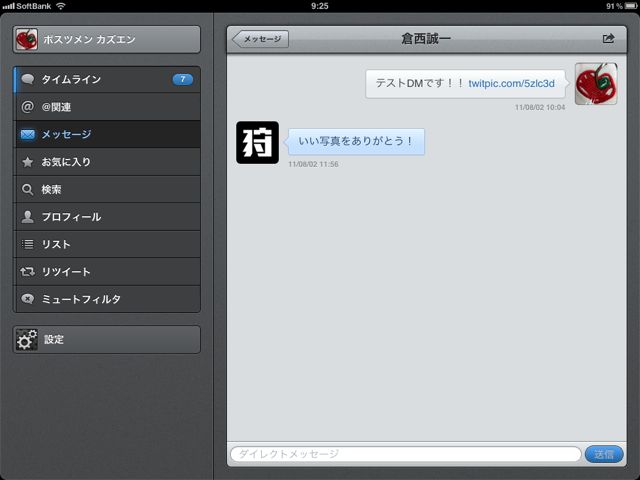Click the star favorites icon
This screenshot has width=640, height=480.
(x=27, y=162)
